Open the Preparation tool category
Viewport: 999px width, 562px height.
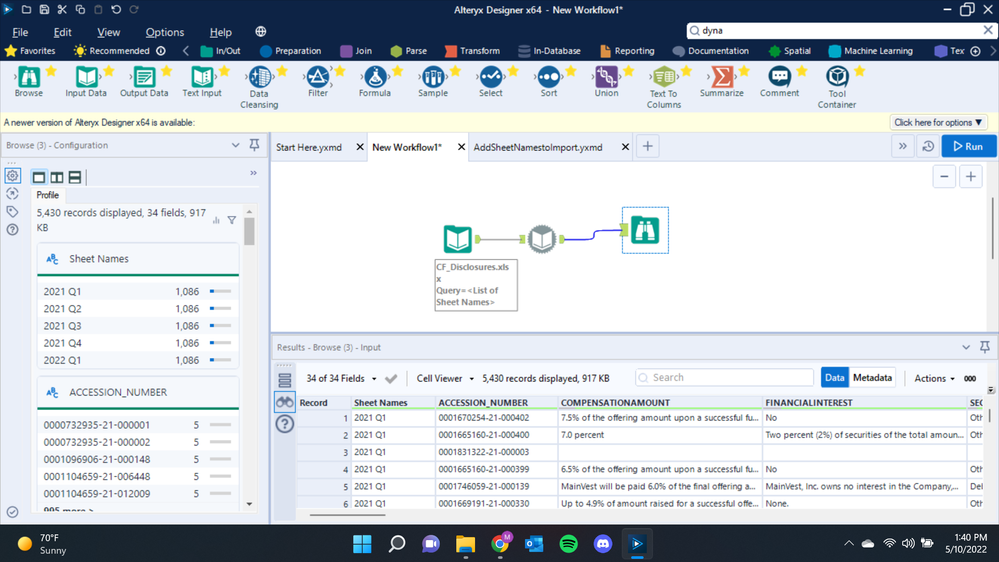[291, 51]
